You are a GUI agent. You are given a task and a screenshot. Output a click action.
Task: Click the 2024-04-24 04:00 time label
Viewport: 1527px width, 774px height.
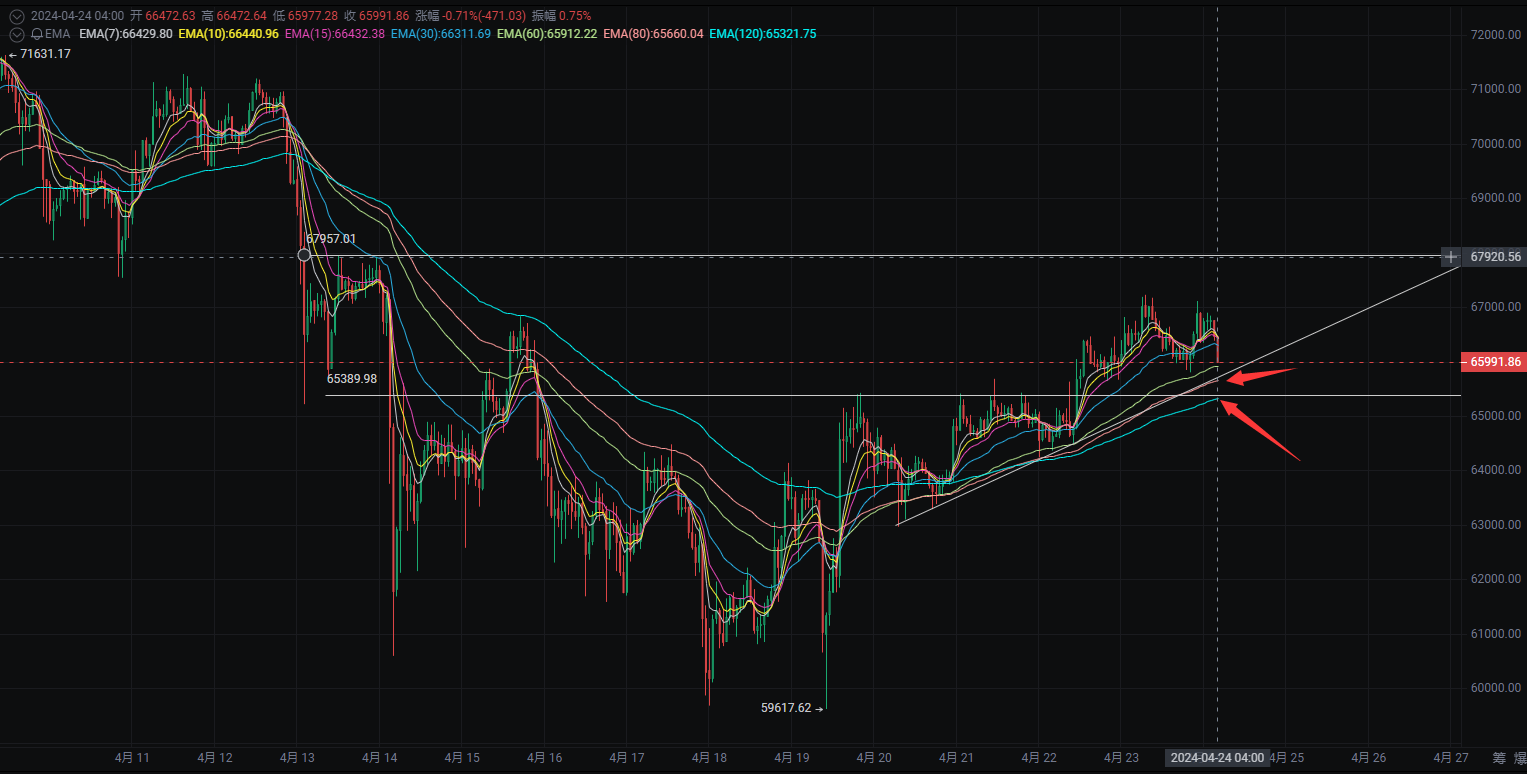click(1217, 758)
